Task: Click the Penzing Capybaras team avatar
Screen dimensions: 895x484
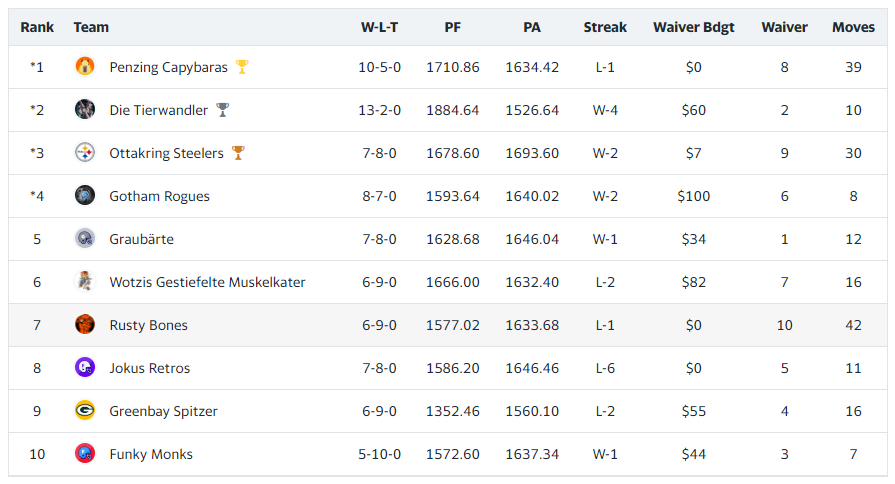Action: (x=85, y=66)
